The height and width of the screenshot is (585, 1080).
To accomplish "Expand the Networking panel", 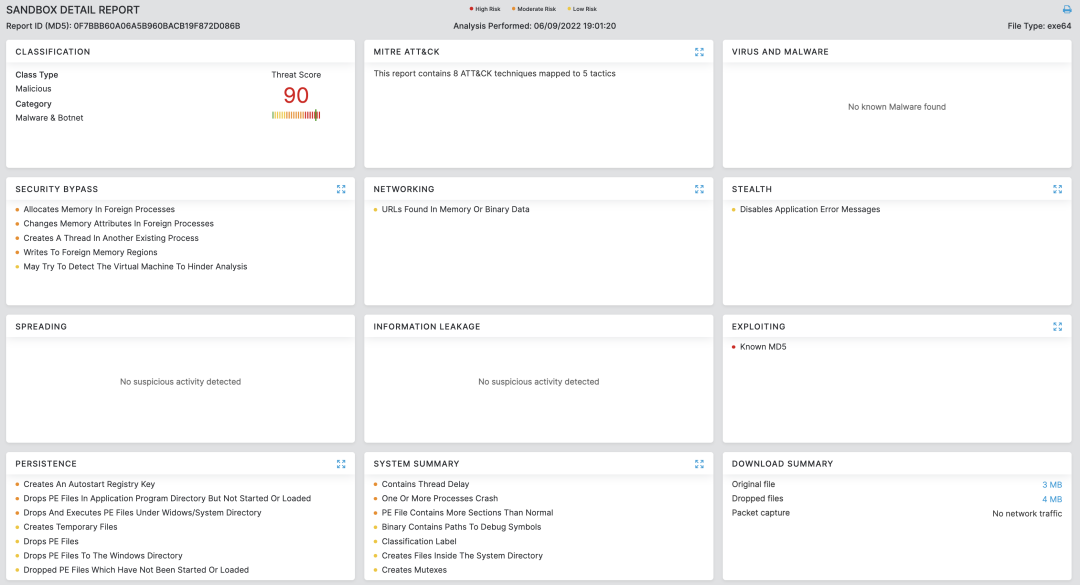I will tap(699, 189).
